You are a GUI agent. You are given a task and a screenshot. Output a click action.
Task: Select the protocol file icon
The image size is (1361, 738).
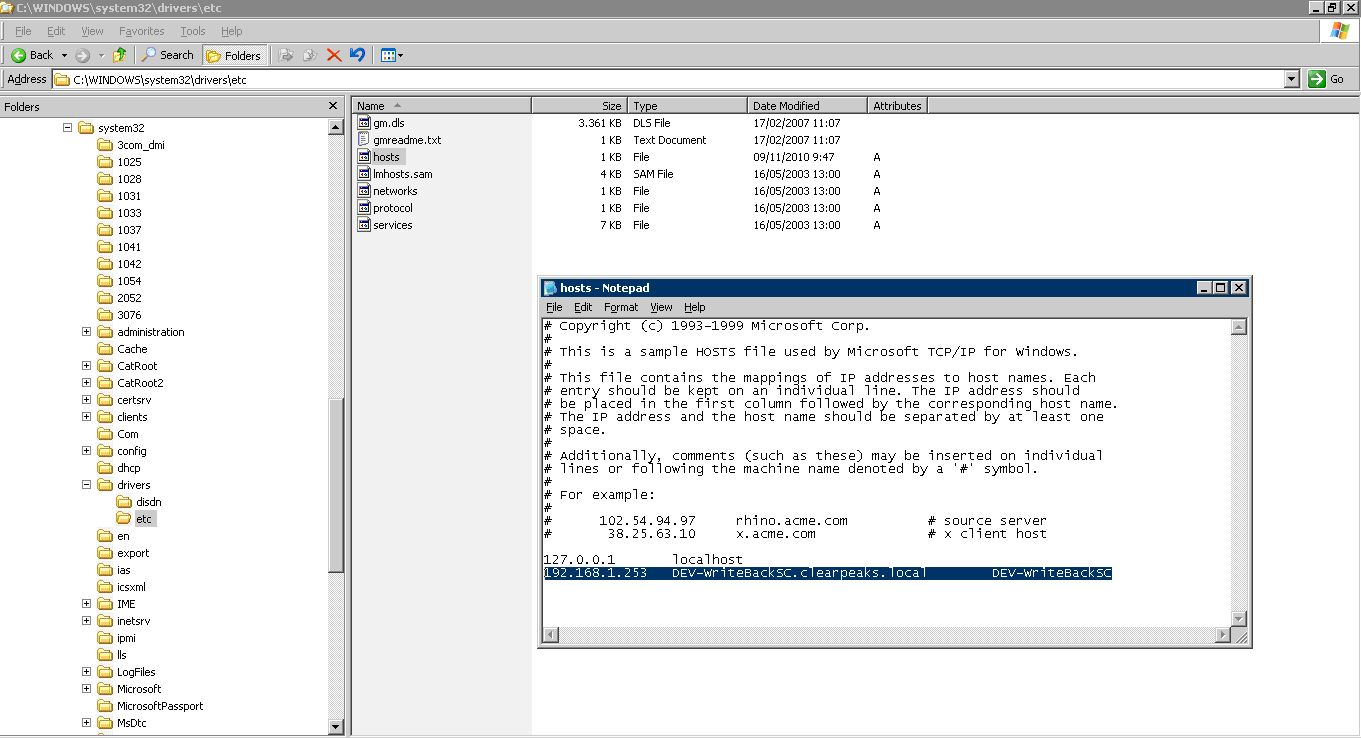tap(364, 208)
